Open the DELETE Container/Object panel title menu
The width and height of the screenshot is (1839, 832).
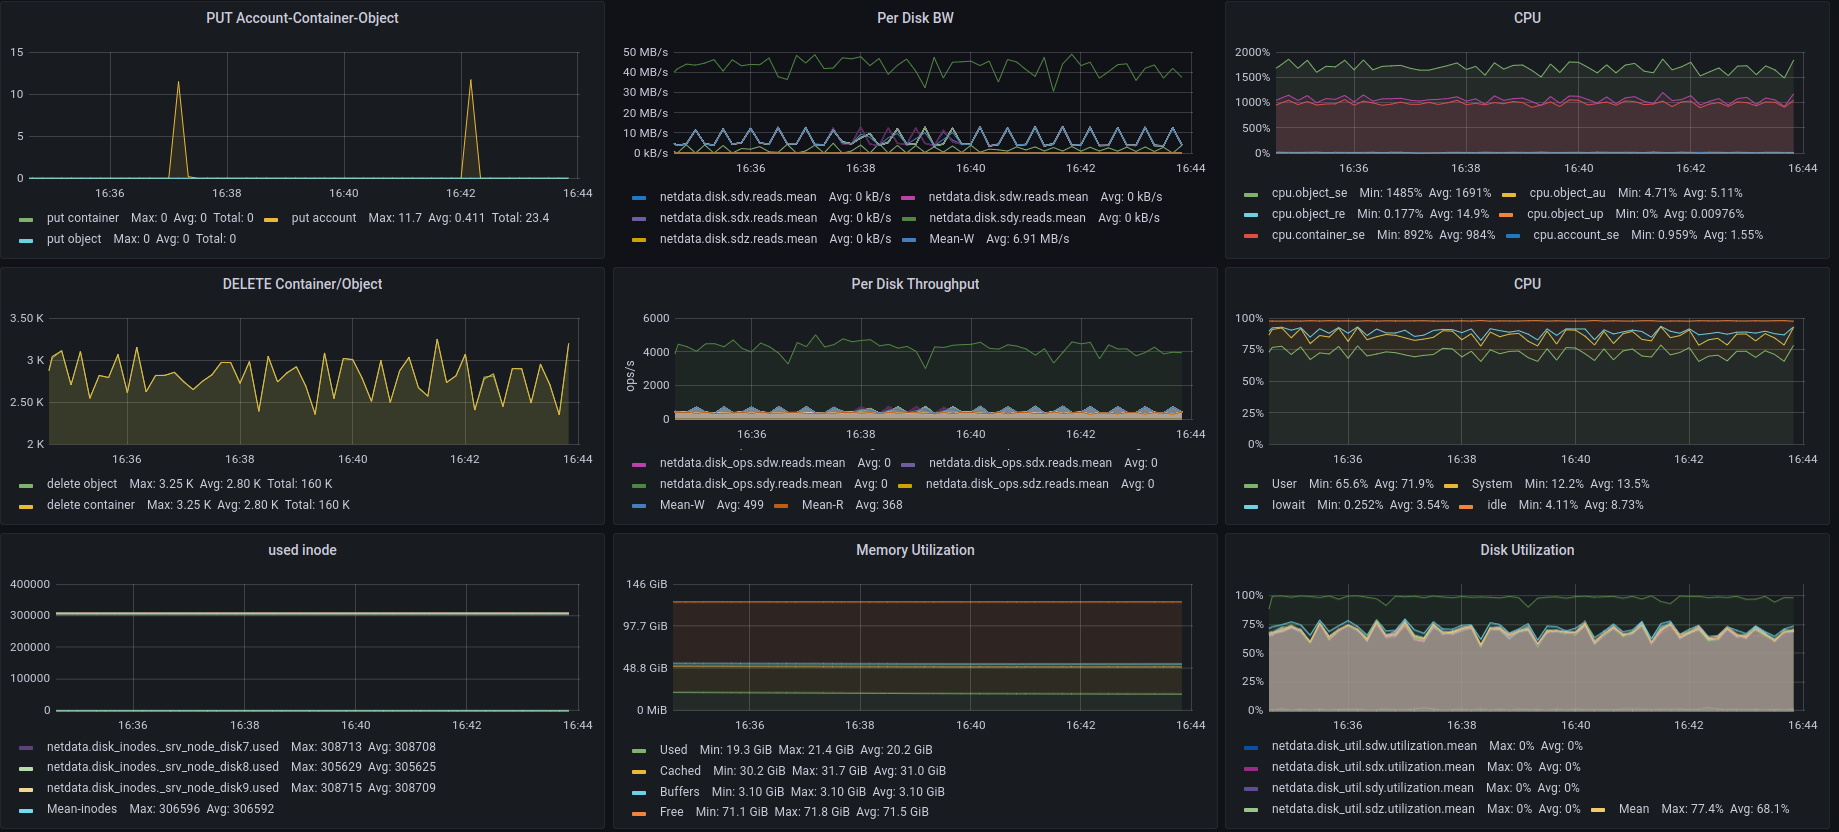(302, 284)
